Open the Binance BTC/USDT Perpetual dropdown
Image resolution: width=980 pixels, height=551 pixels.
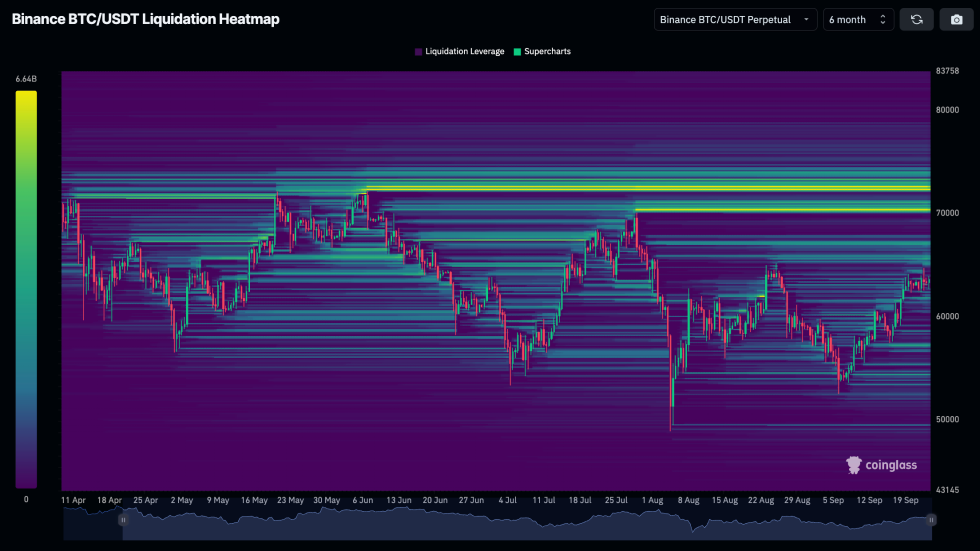click(x=735, y=19)
